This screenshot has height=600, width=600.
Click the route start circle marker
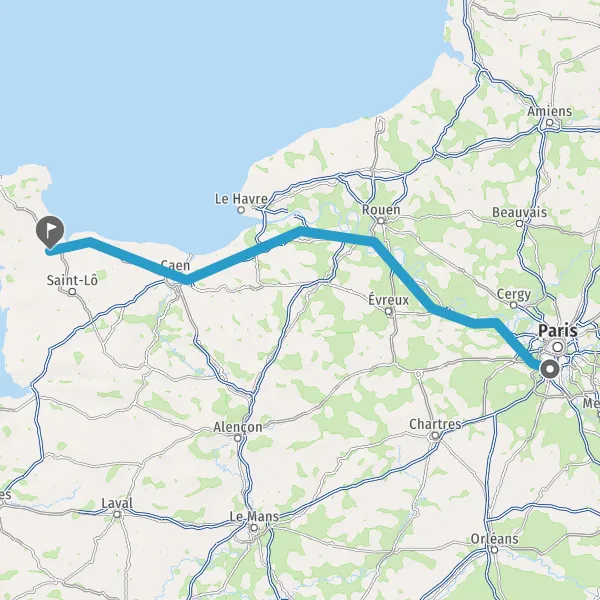click(550, 370)
